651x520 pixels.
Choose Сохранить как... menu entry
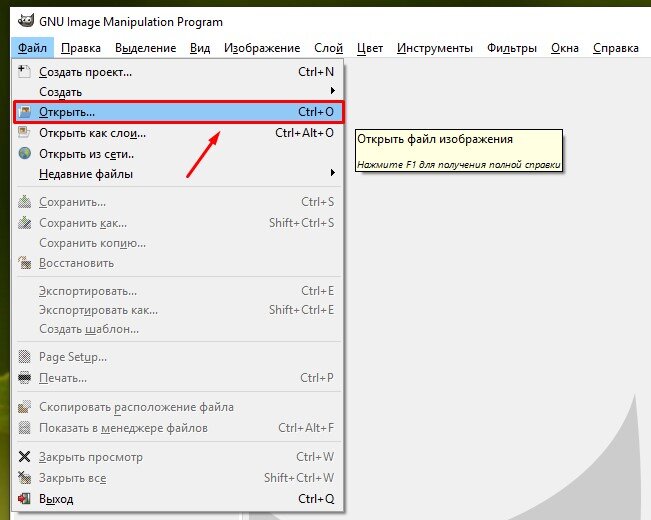click(178, 223)
